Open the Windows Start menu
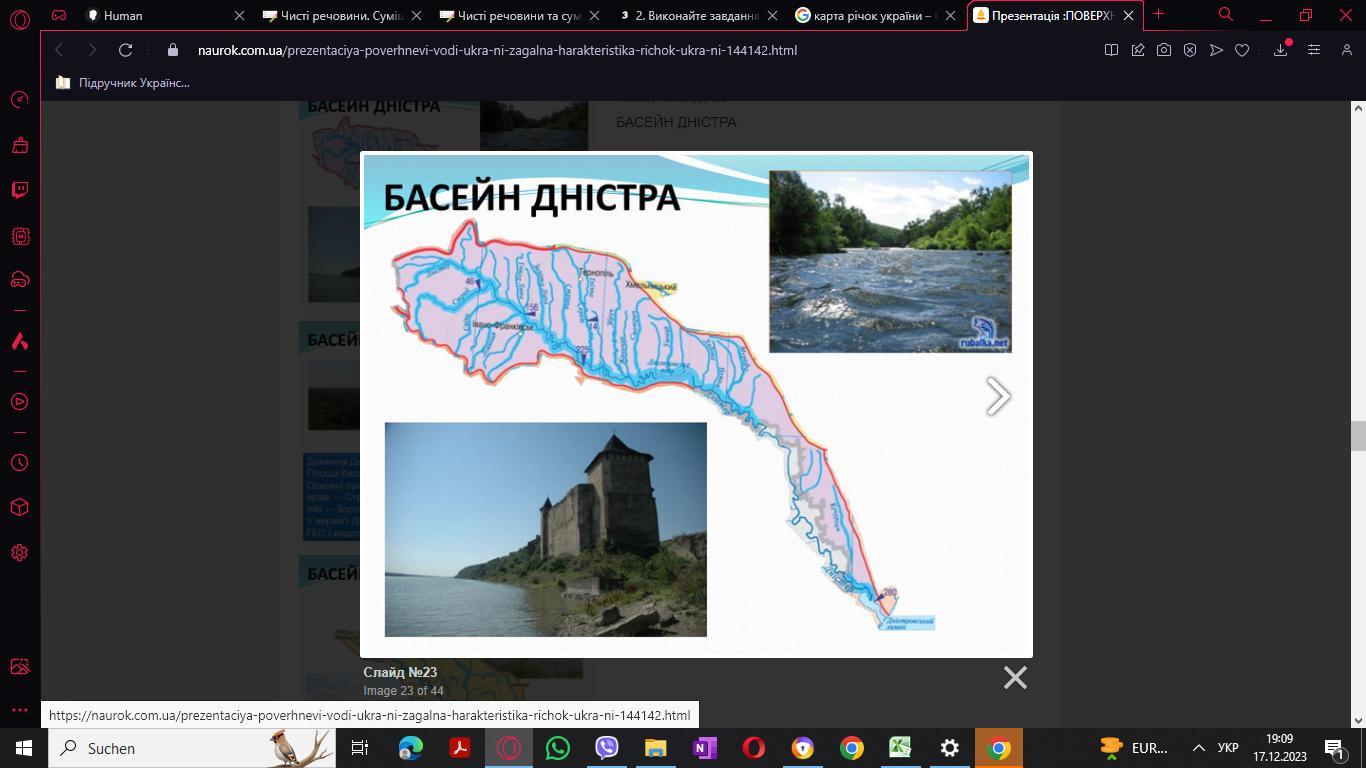Screen dimensions: 1366x768 pos(23,748)
